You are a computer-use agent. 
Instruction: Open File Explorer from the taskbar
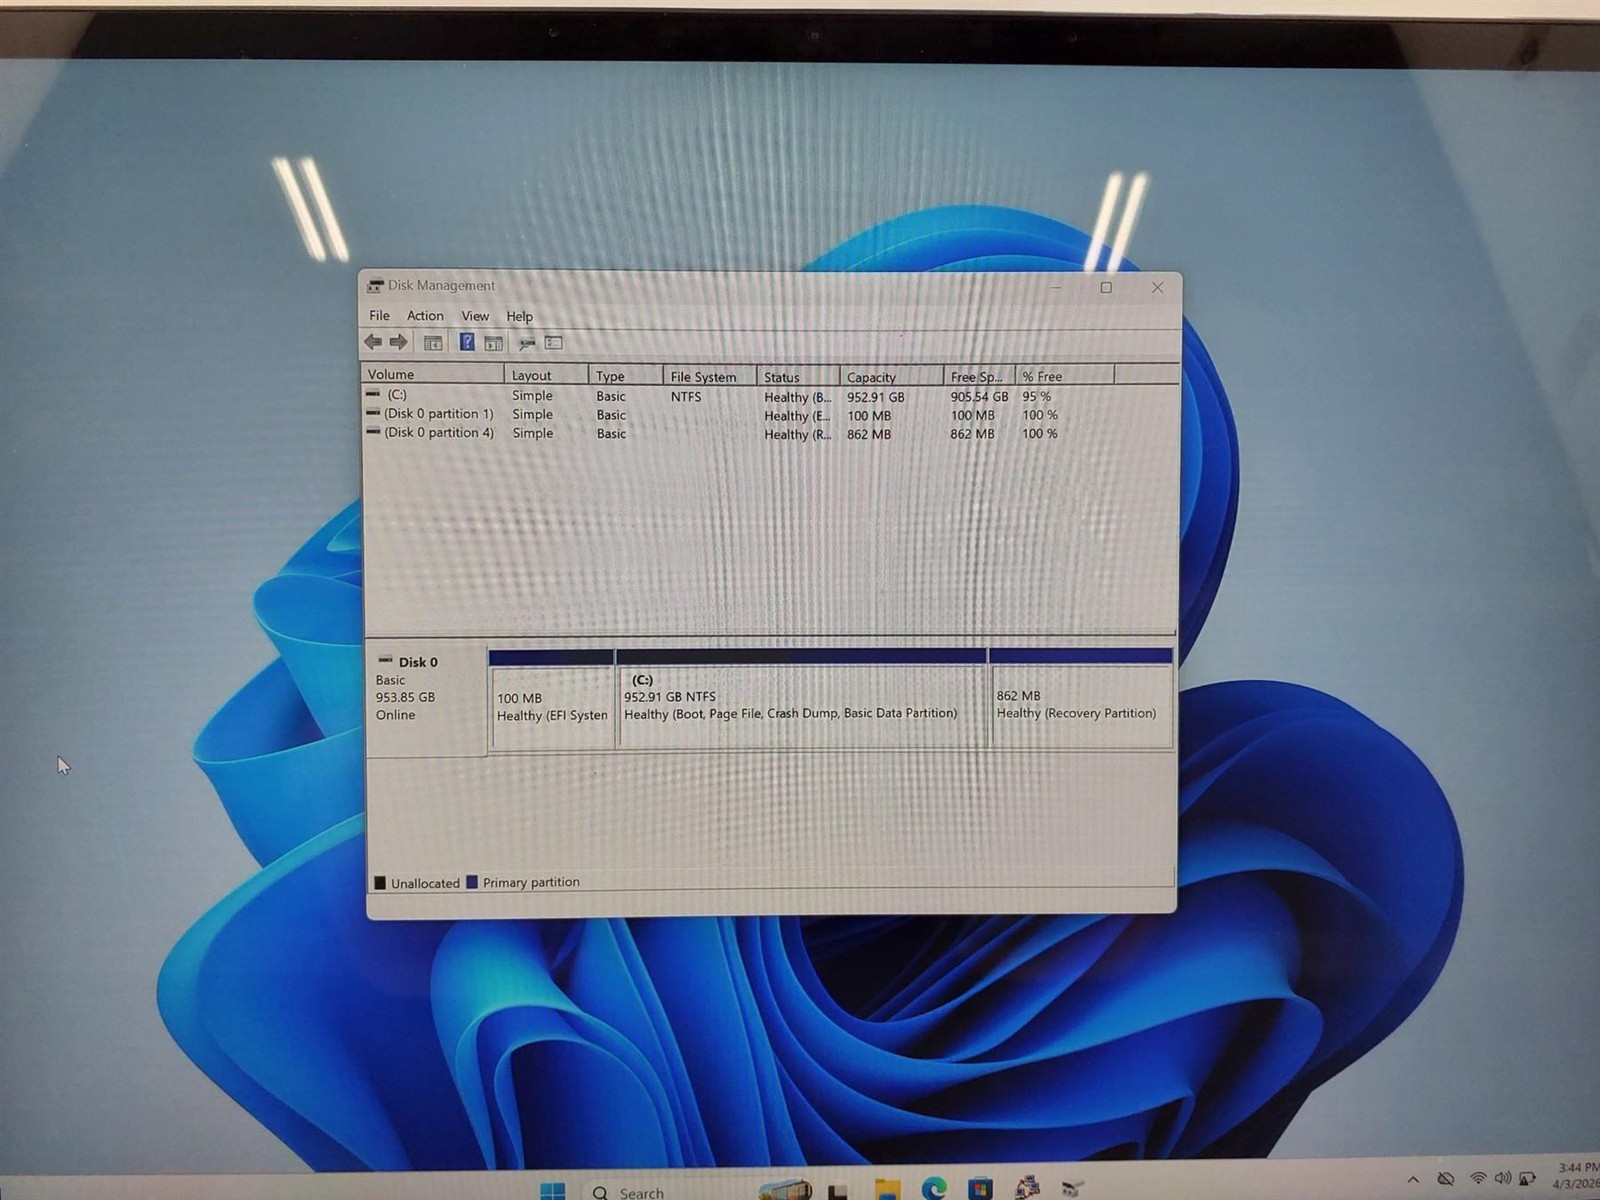coord(887,1189)
